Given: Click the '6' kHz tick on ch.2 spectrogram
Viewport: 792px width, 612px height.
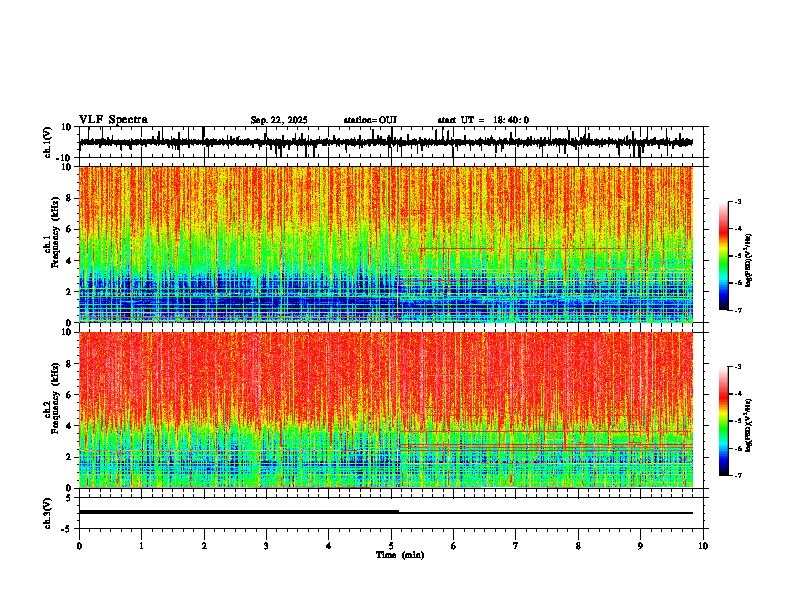Looking at the screenshot, I should pyautogui.click(x=69, y=395).
